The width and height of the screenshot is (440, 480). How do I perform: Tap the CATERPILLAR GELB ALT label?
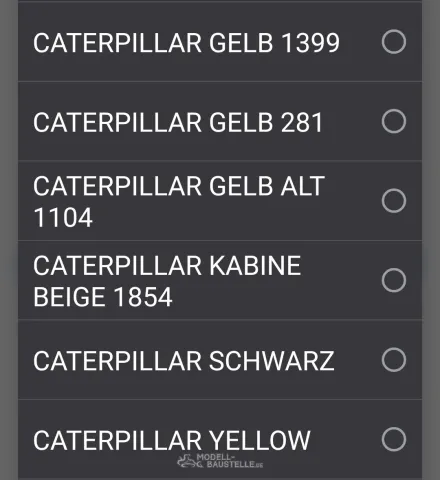tap(179, 186)
